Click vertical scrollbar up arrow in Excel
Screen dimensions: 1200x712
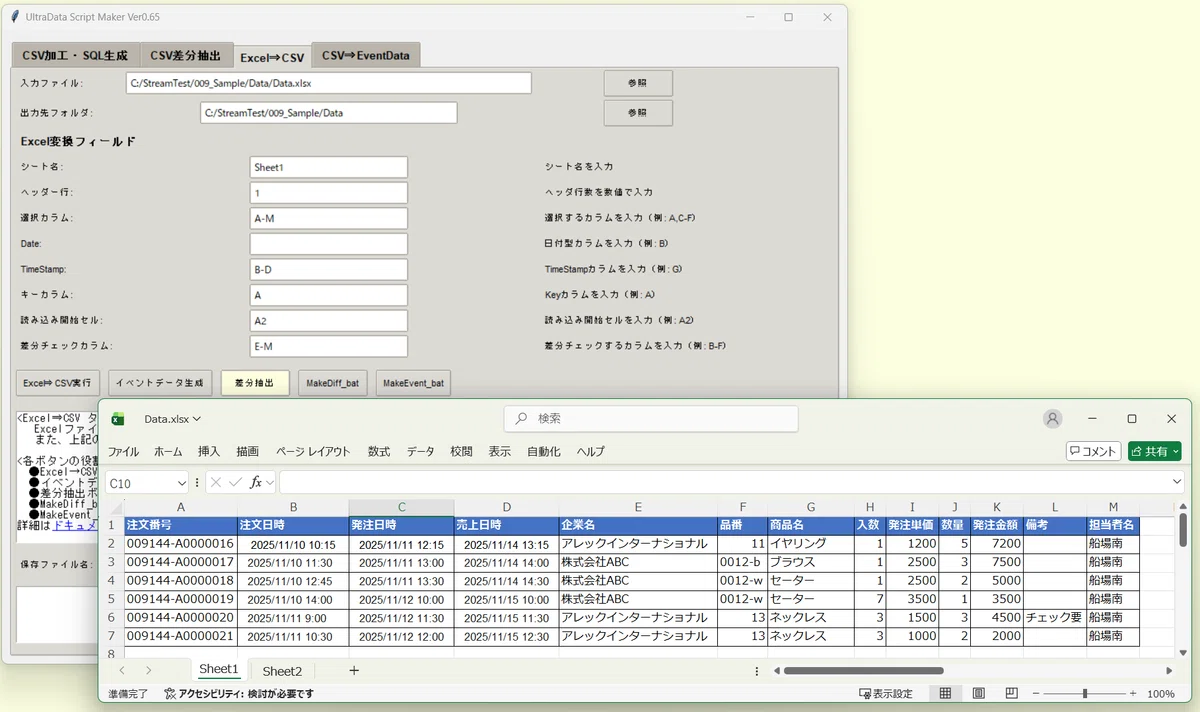tap(1182, 507)
